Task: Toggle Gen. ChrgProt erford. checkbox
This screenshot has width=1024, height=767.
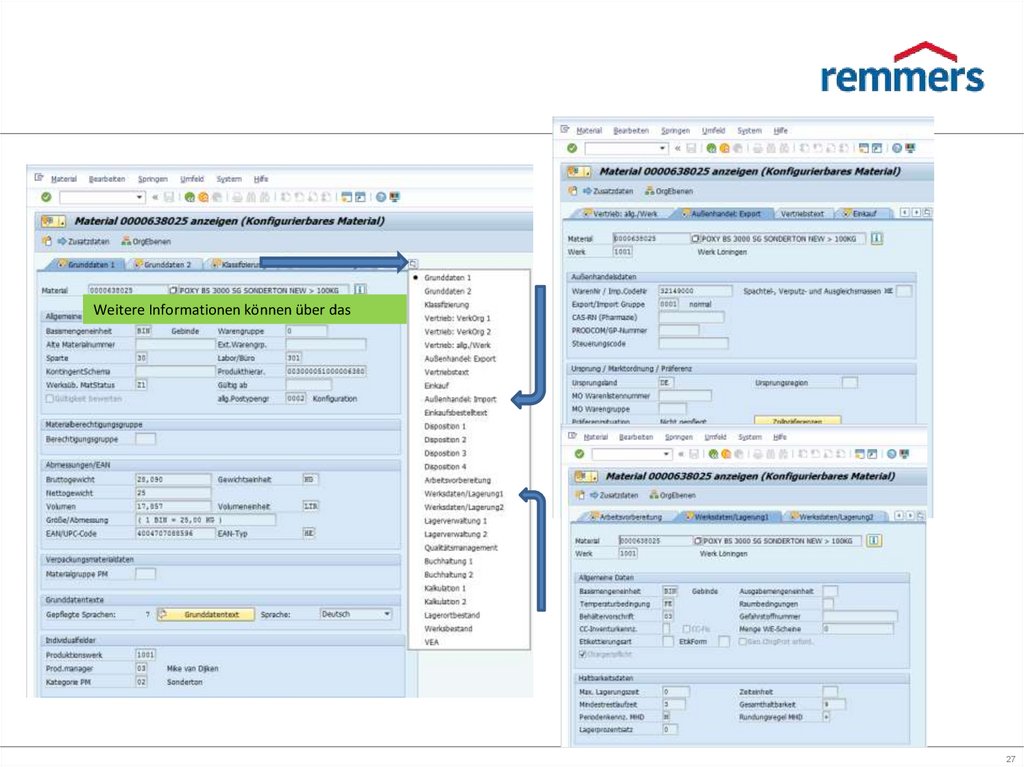Action: click(743, 642)
